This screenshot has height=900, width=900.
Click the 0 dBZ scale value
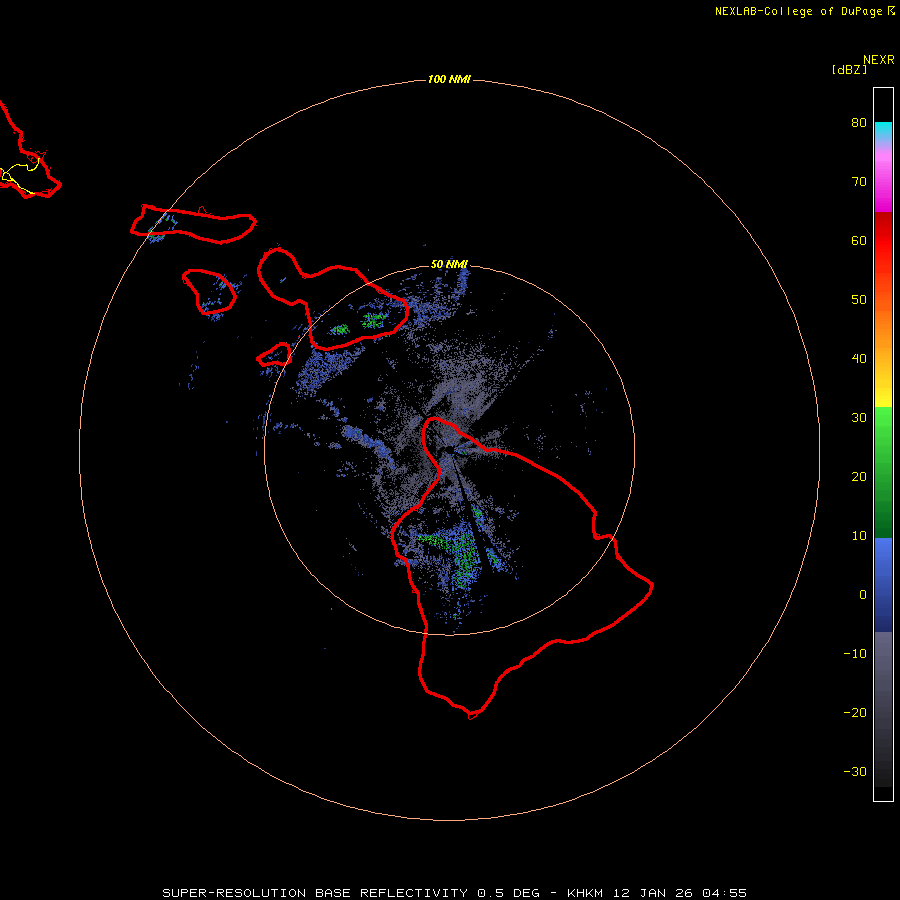(x=863, y=595)
